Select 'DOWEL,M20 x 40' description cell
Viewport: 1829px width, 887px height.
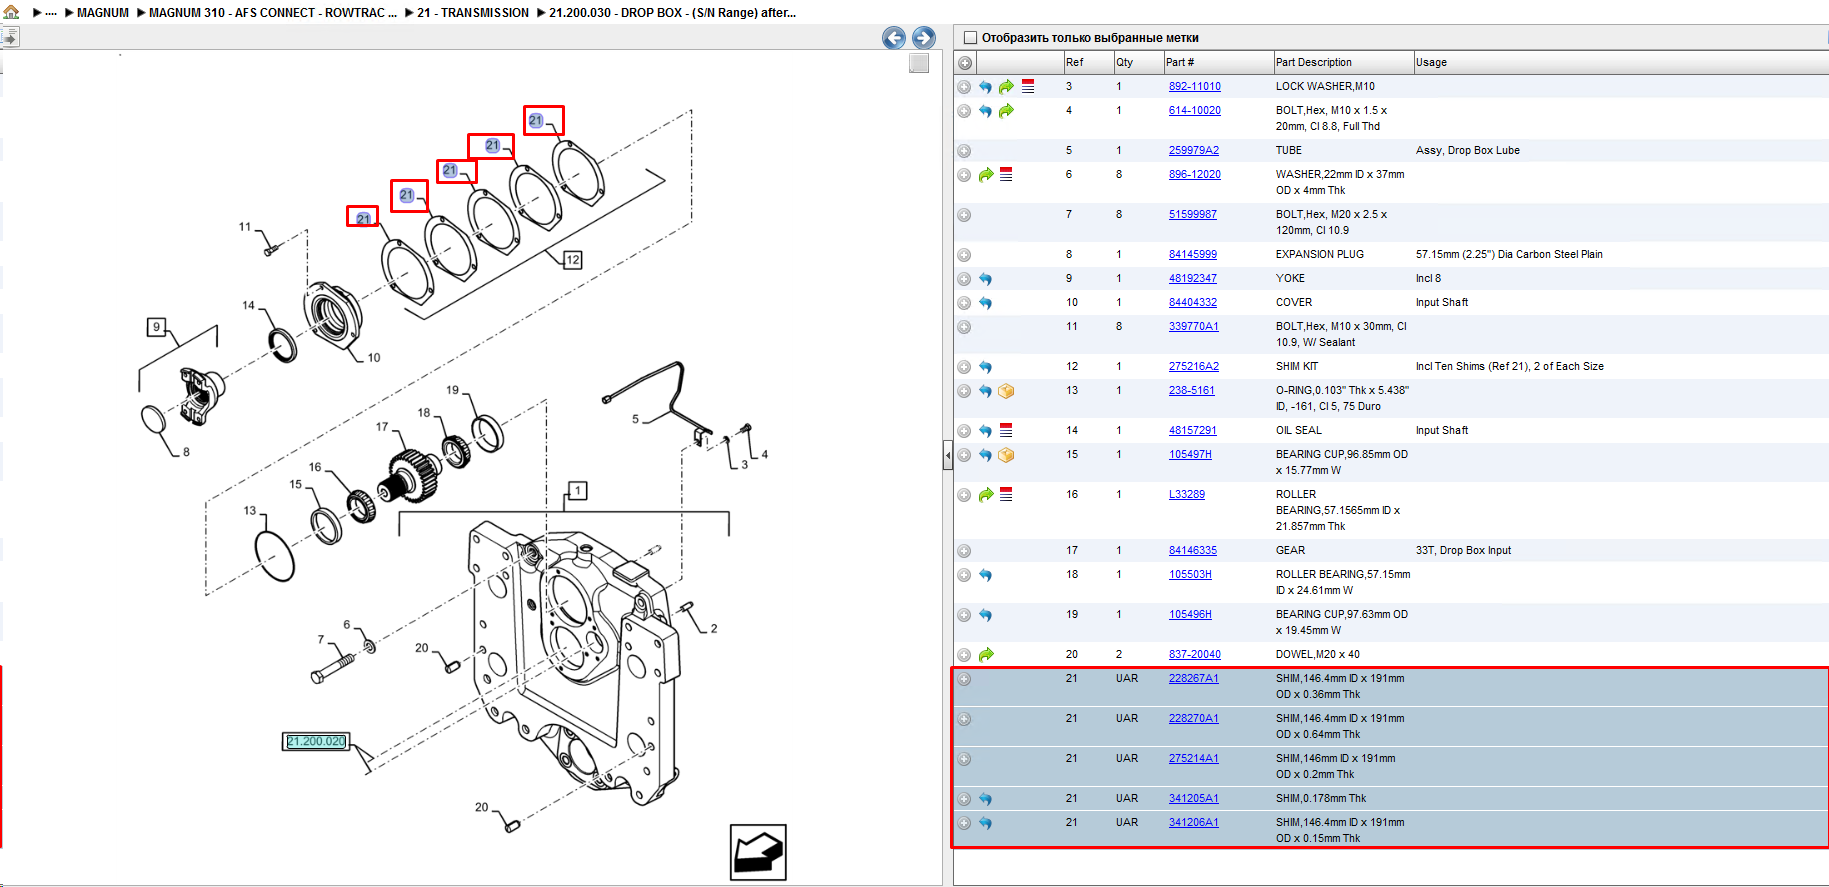(1318, 655)
